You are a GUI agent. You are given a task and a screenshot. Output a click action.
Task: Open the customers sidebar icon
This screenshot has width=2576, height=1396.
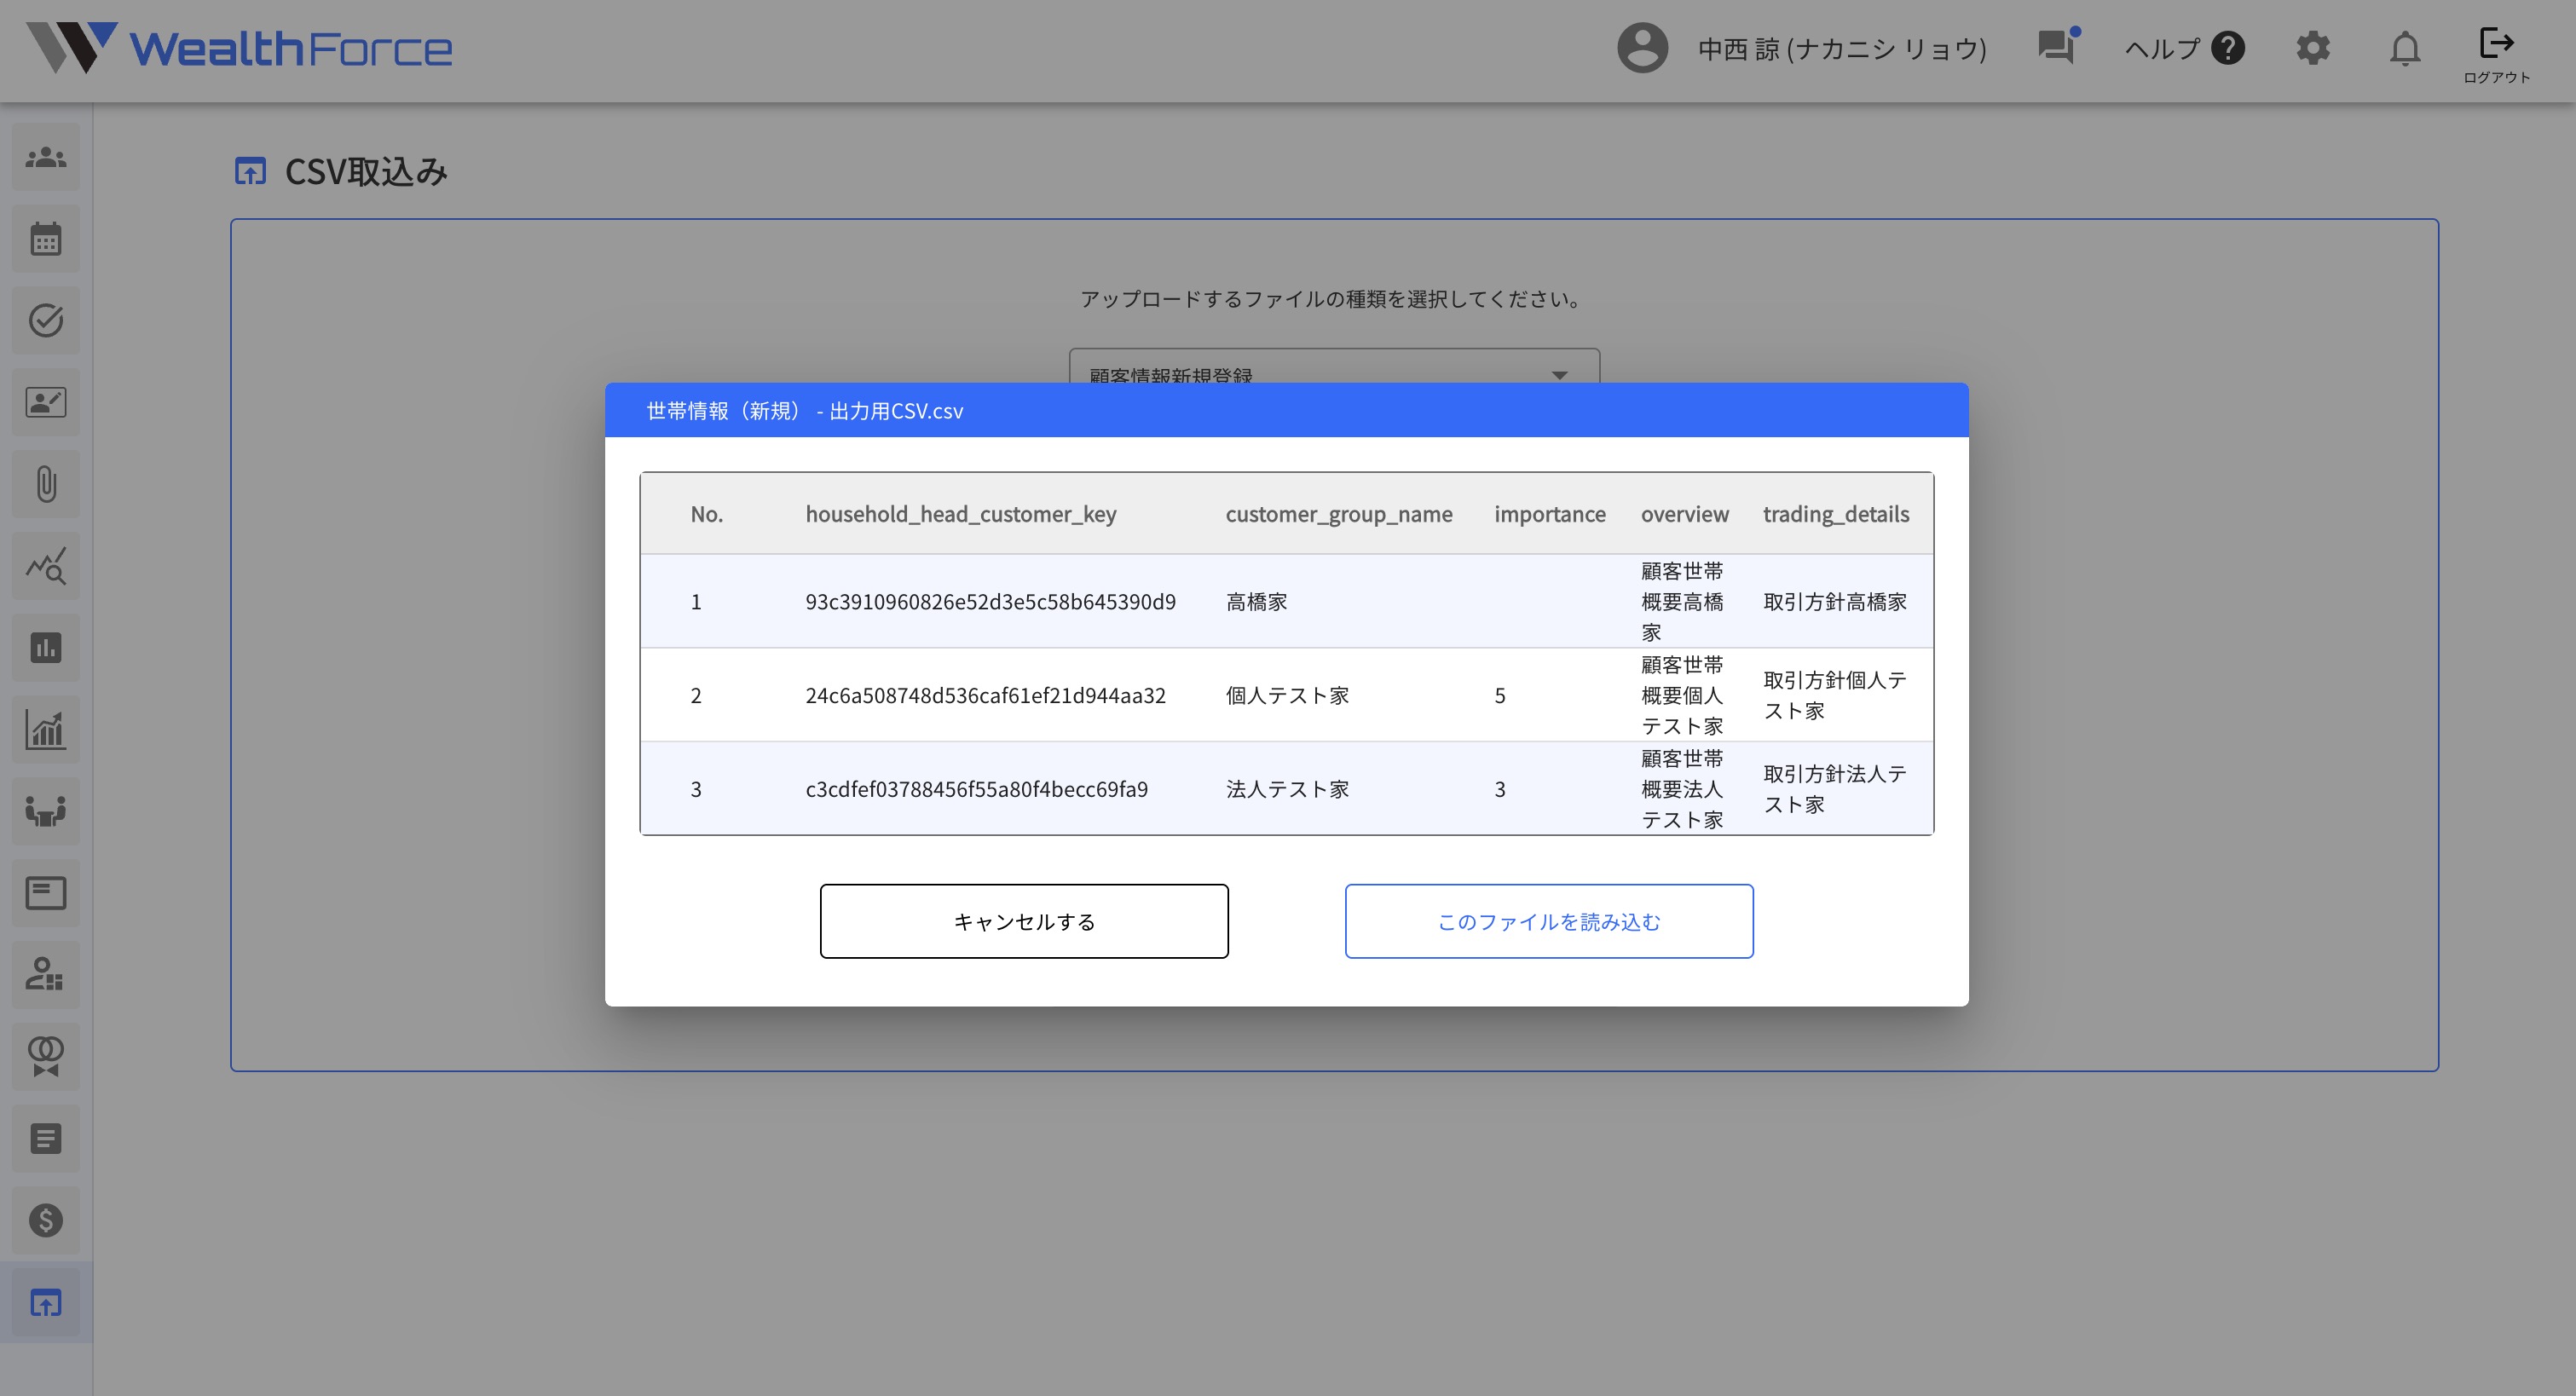tap(45, 156)
